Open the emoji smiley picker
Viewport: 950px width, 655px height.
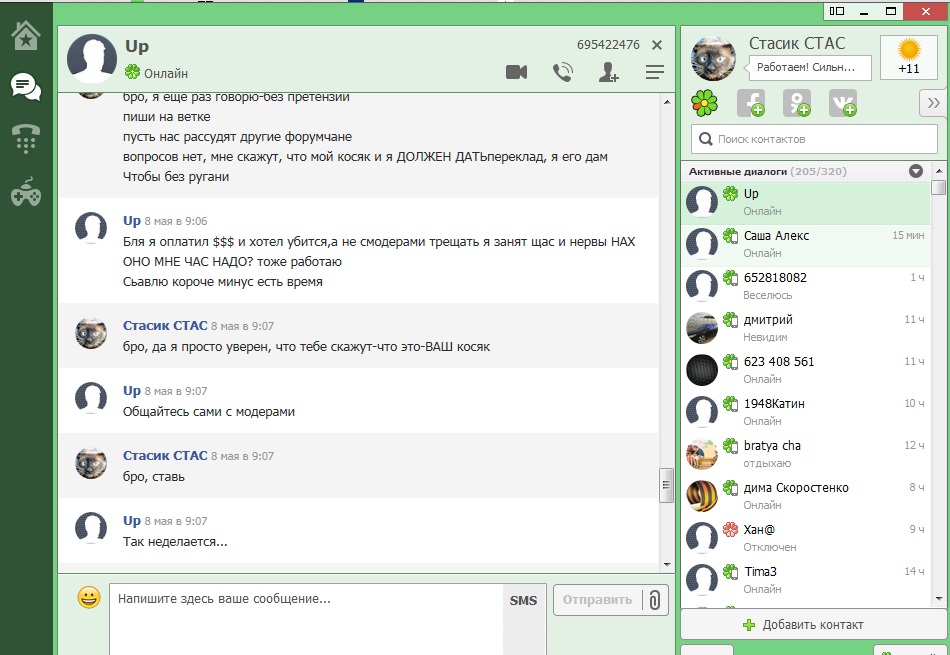(89, 598)
